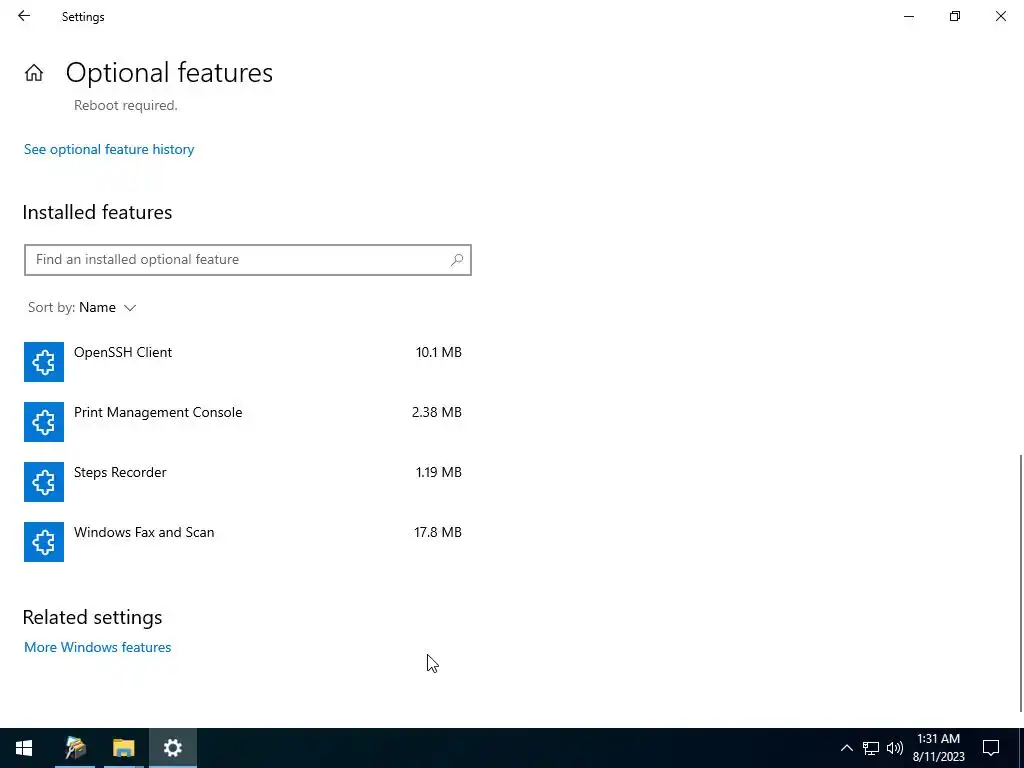Open the volume control tray icon
Screen dimensions: 1024x768
pos(895,748)
